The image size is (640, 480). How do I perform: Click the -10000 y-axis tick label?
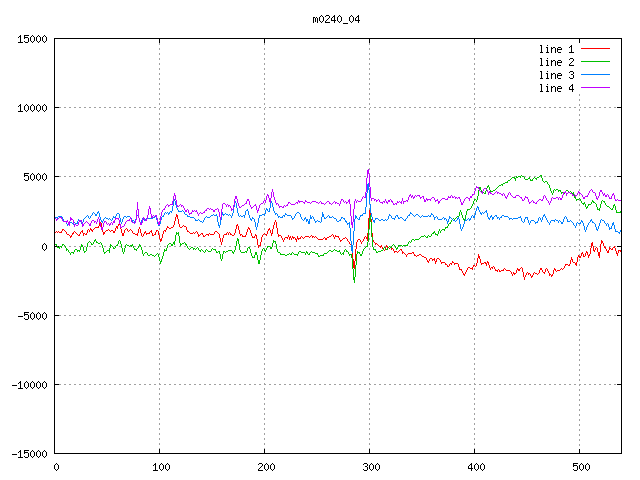point(30,384)
